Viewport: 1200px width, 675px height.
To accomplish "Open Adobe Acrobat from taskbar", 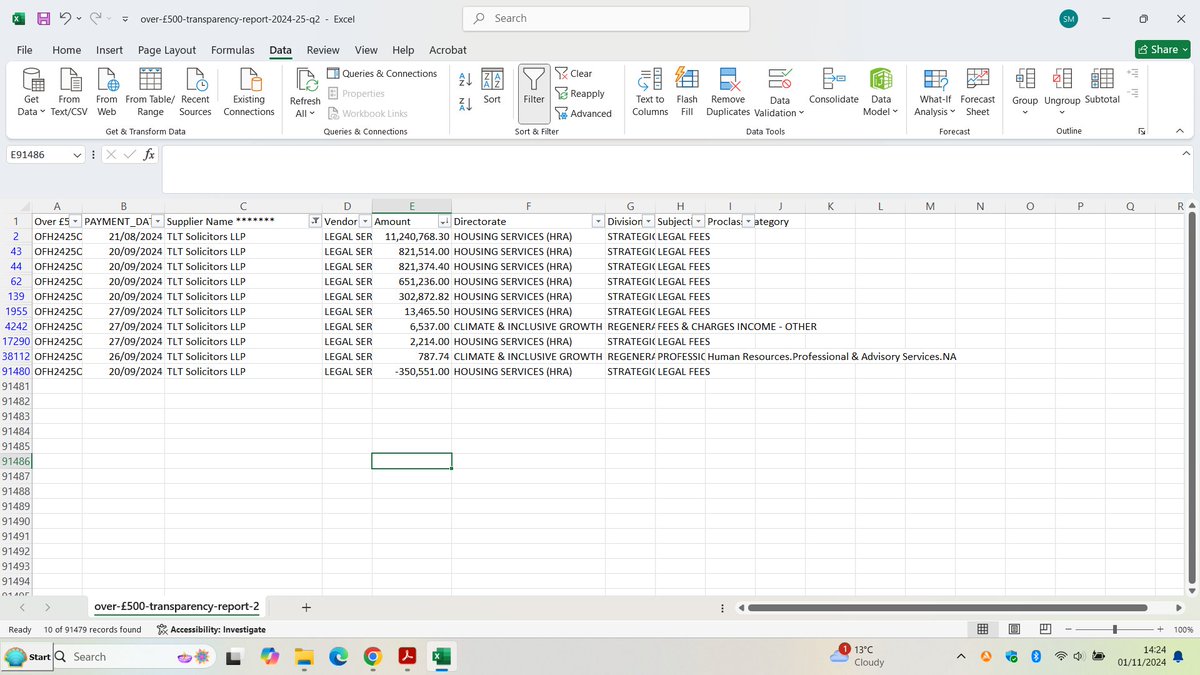I will coord(408,657).
